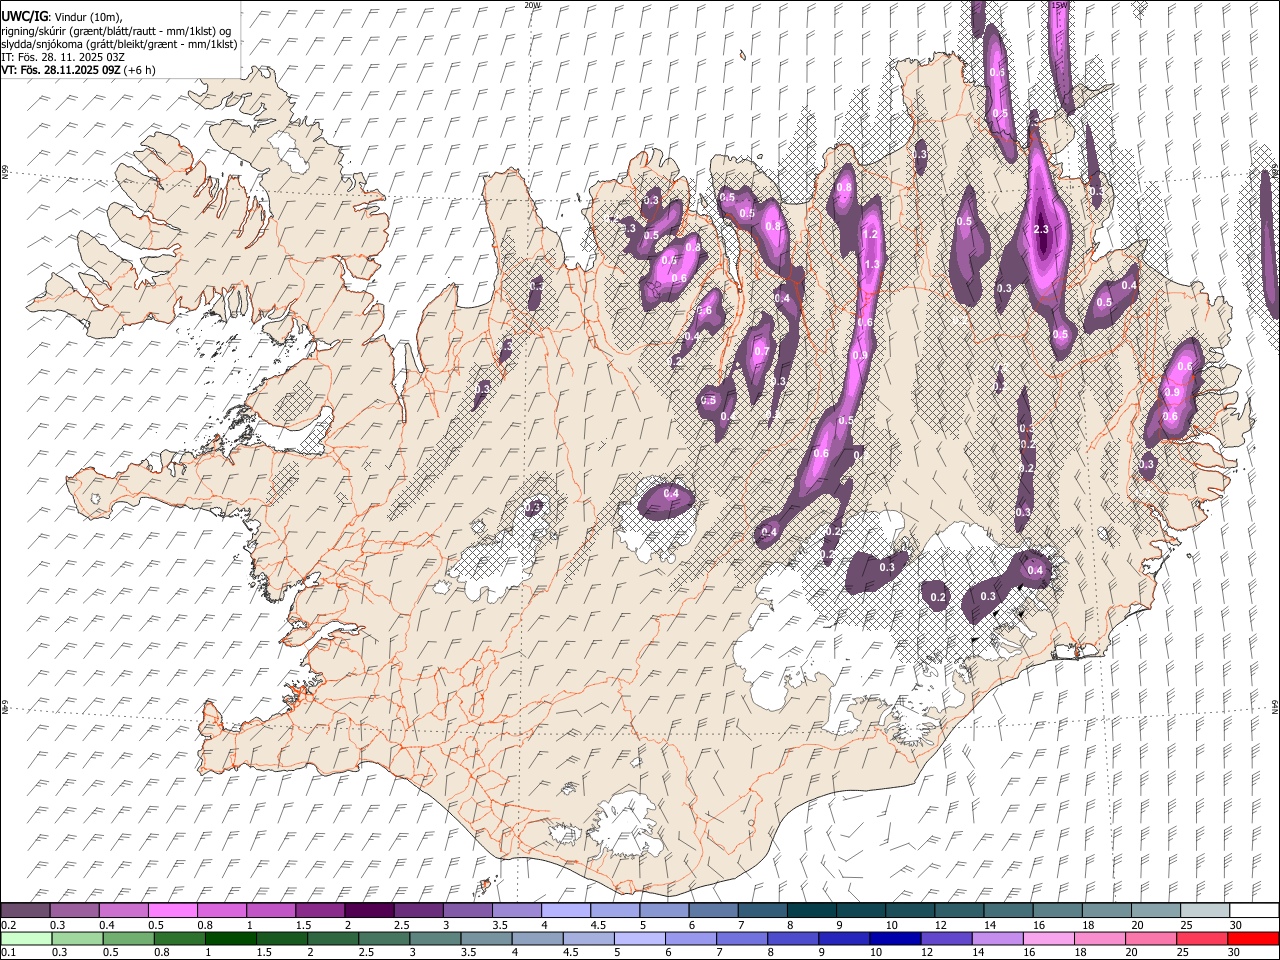
Task: Select the 0.3–0.4 mauve swatch in upper legend row
Action: [x=74, y=910]
